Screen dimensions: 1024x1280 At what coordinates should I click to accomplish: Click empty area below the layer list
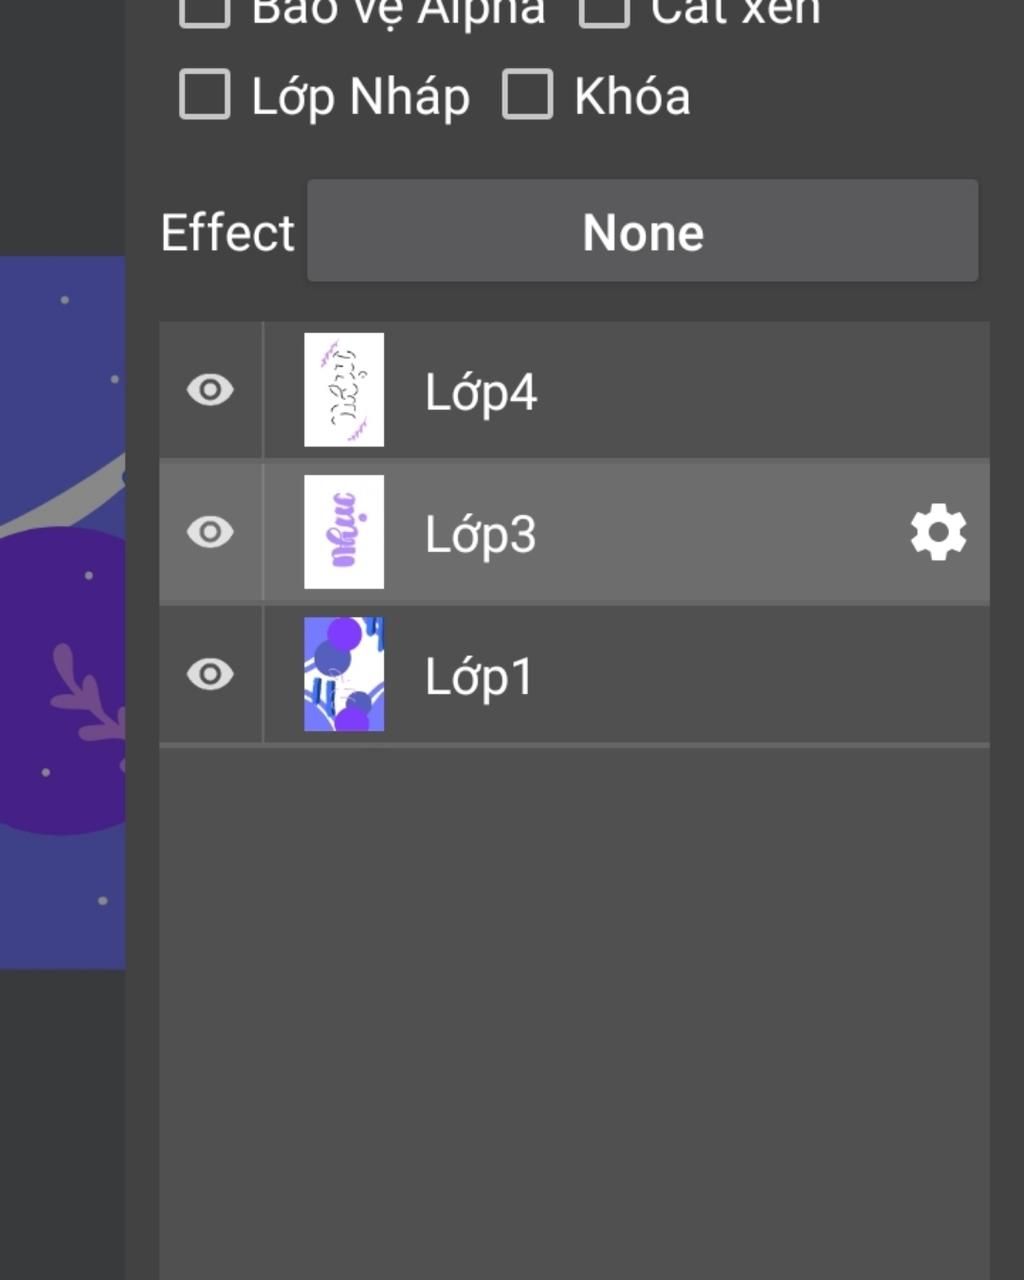coord(574,1000)
